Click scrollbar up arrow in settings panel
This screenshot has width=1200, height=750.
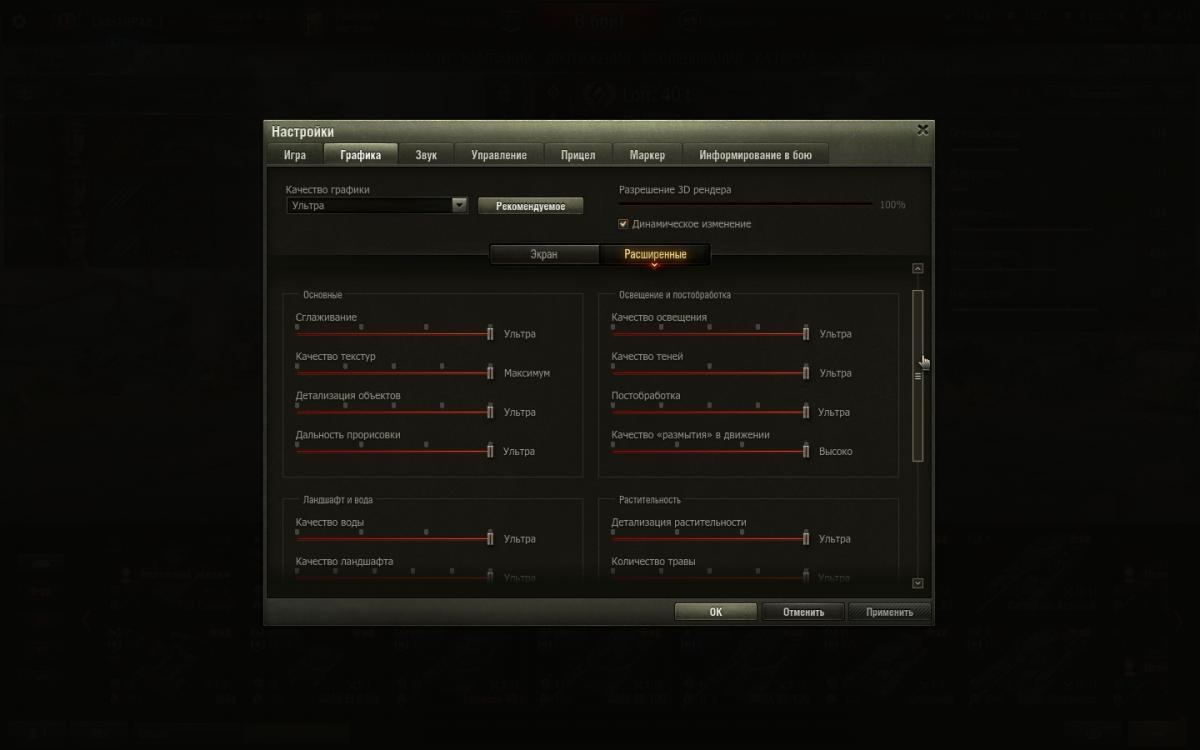918,268
